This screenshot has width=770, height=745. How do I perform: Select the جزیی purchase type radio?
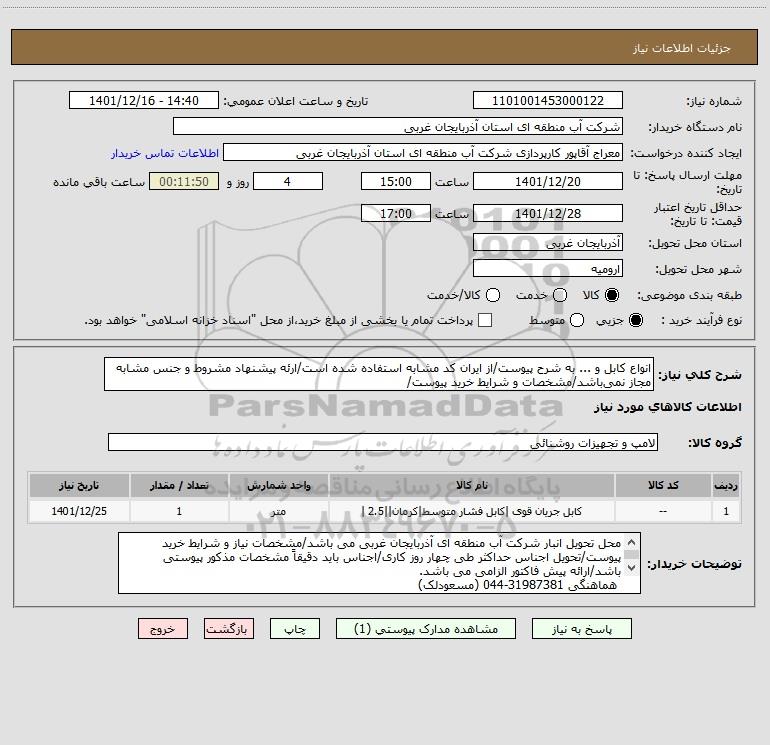click(x=635, y=320)
